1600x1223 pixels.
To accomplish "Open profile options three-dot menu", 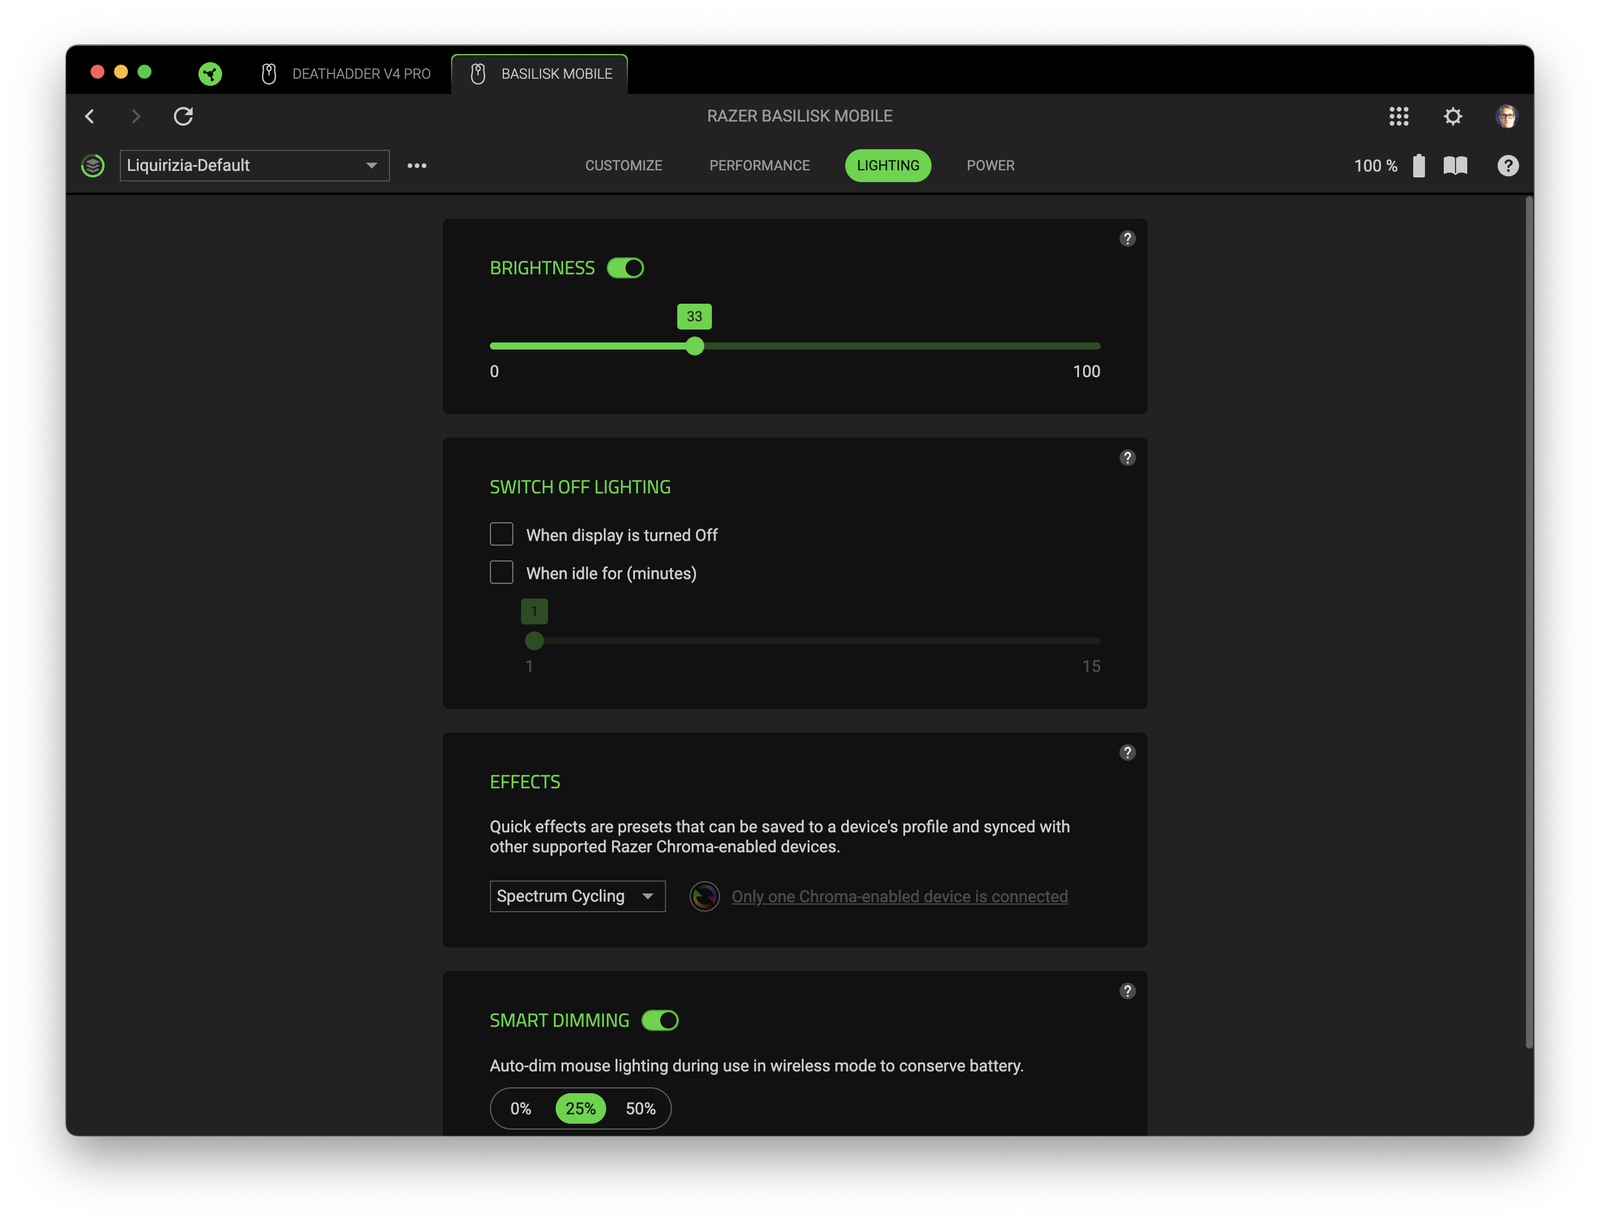I will [417, 166].
